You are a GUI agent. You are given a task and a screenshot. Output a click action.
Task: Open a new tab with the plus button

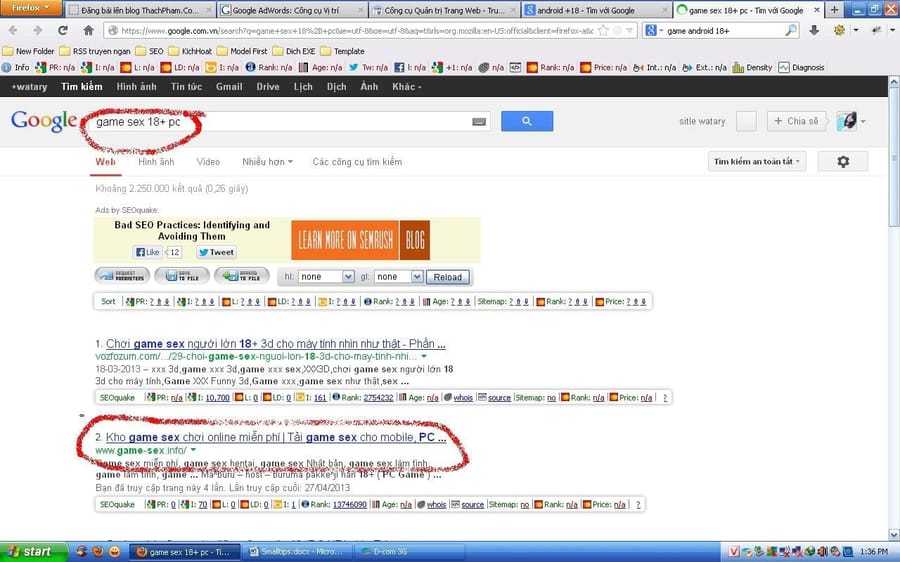click(x=835, y=10)
